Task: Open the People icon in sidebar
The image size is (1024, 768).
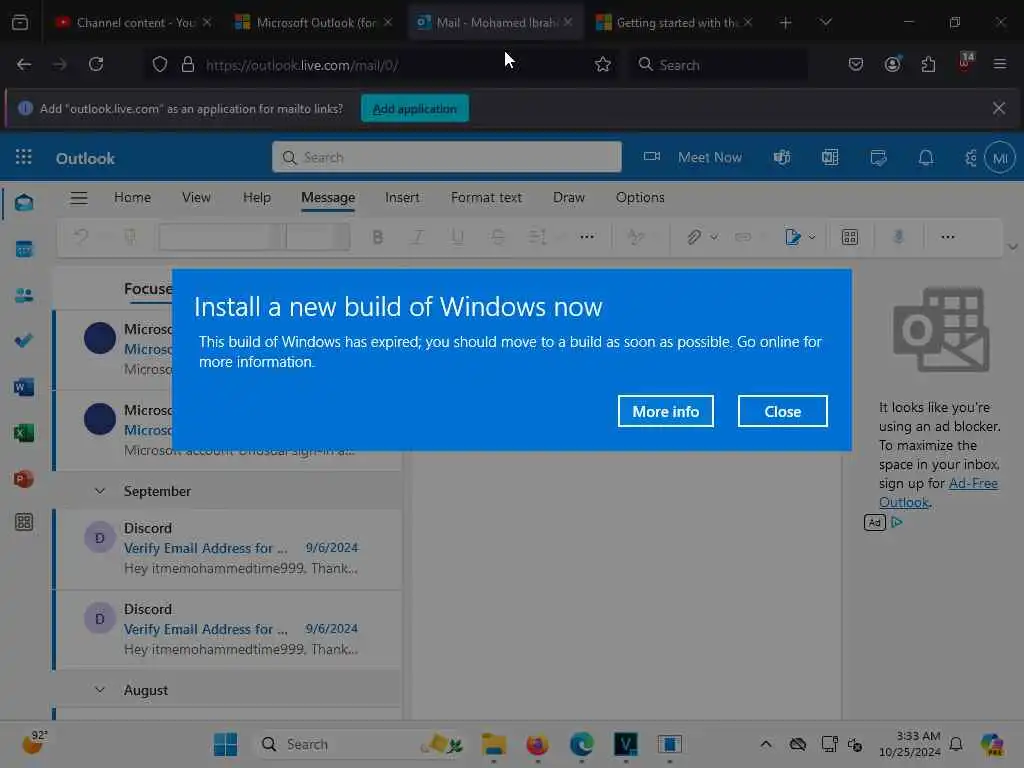Action: [x=24, y=295]
